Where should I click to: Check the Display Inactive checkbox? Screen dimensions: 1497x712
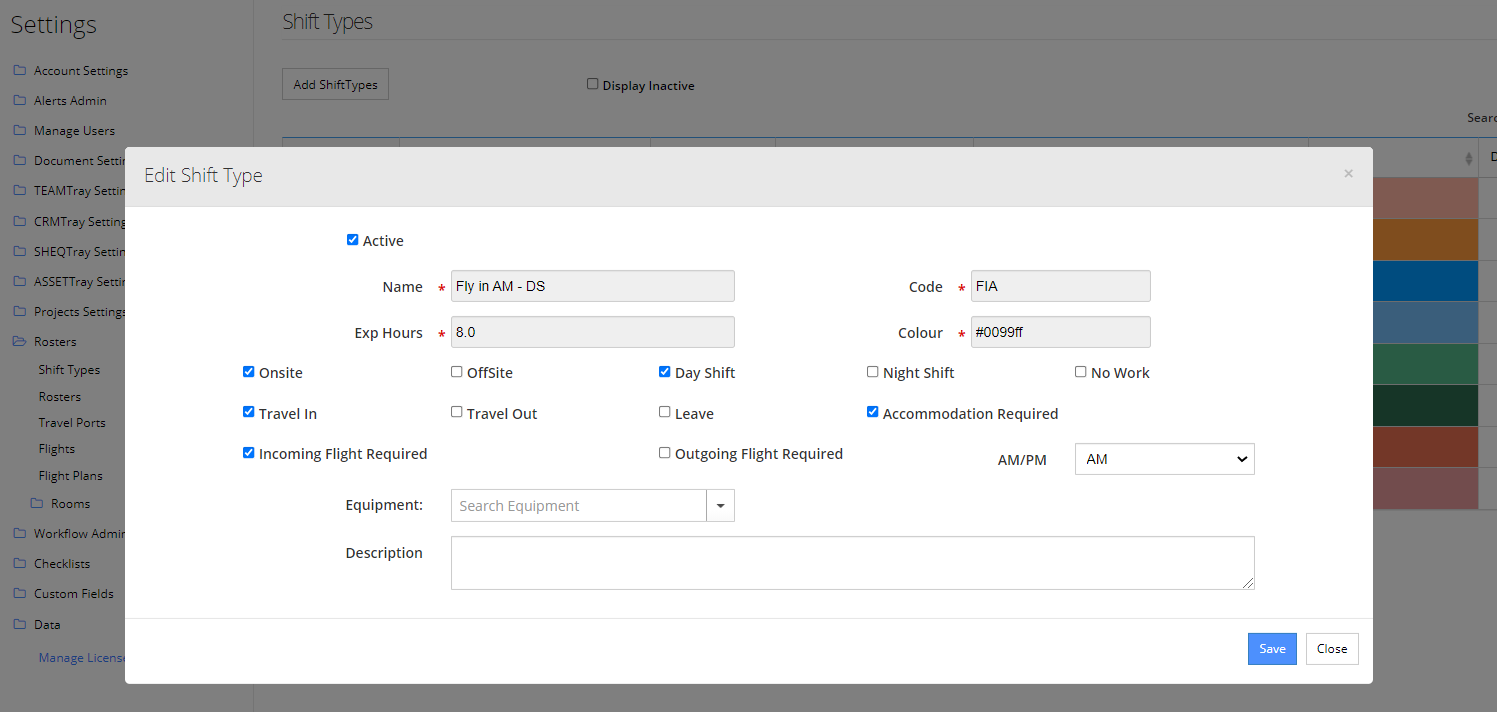pos(592,84)
